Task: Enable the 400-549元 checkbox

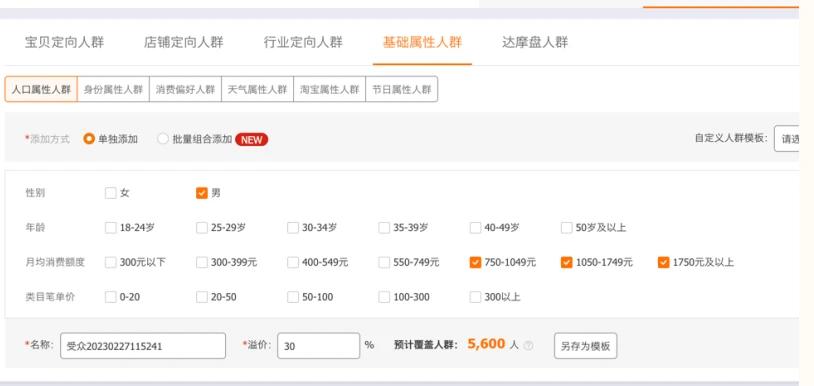Action: (293, 263)
